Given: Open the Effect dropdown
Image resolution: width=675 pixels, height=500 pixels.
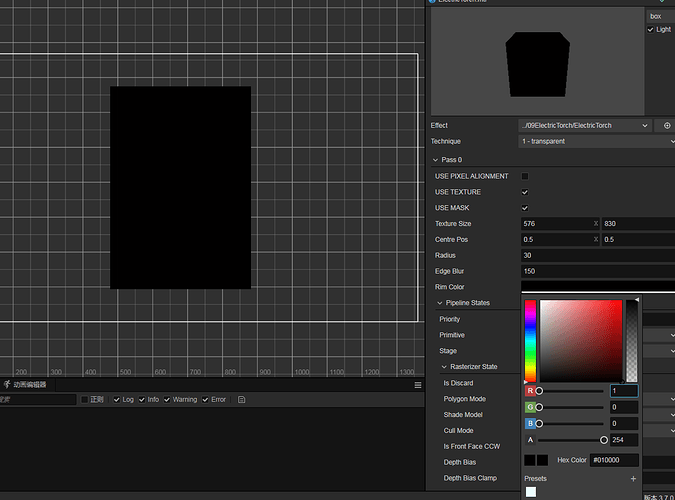Looking at the screenshot, I should [x=585, y=126].
